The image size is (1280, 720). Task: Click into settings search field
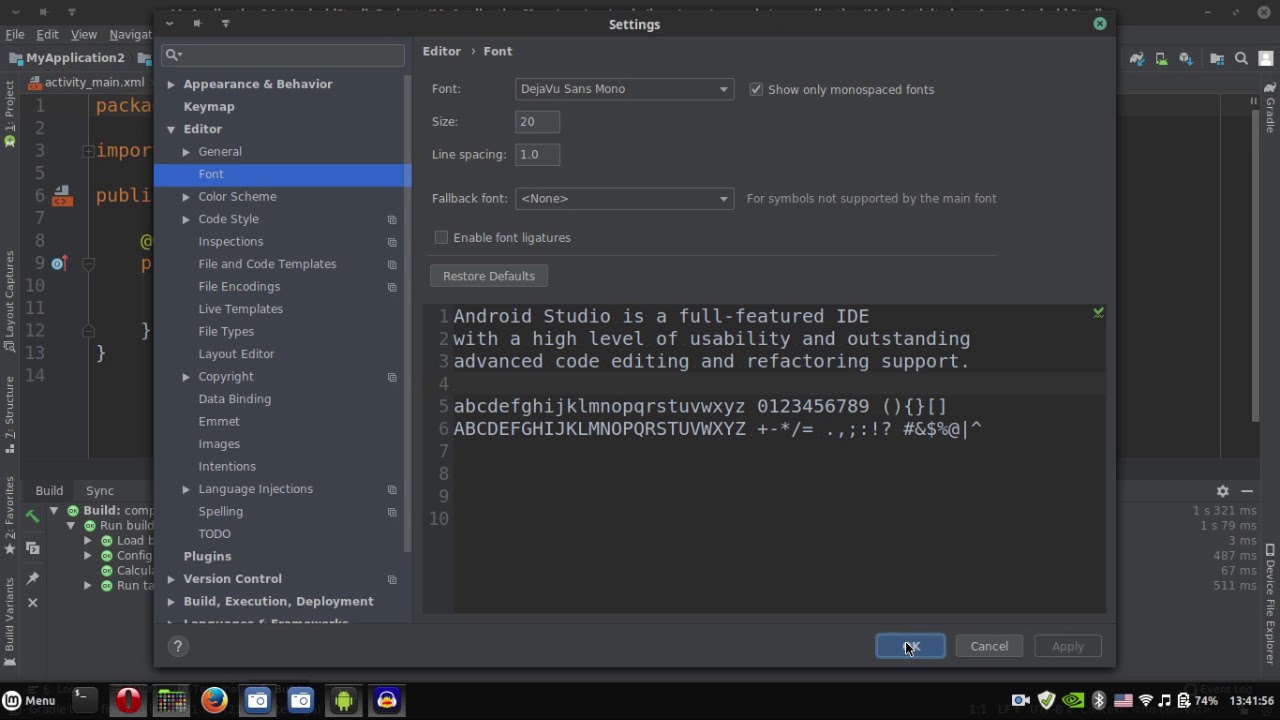coord(285,55)
